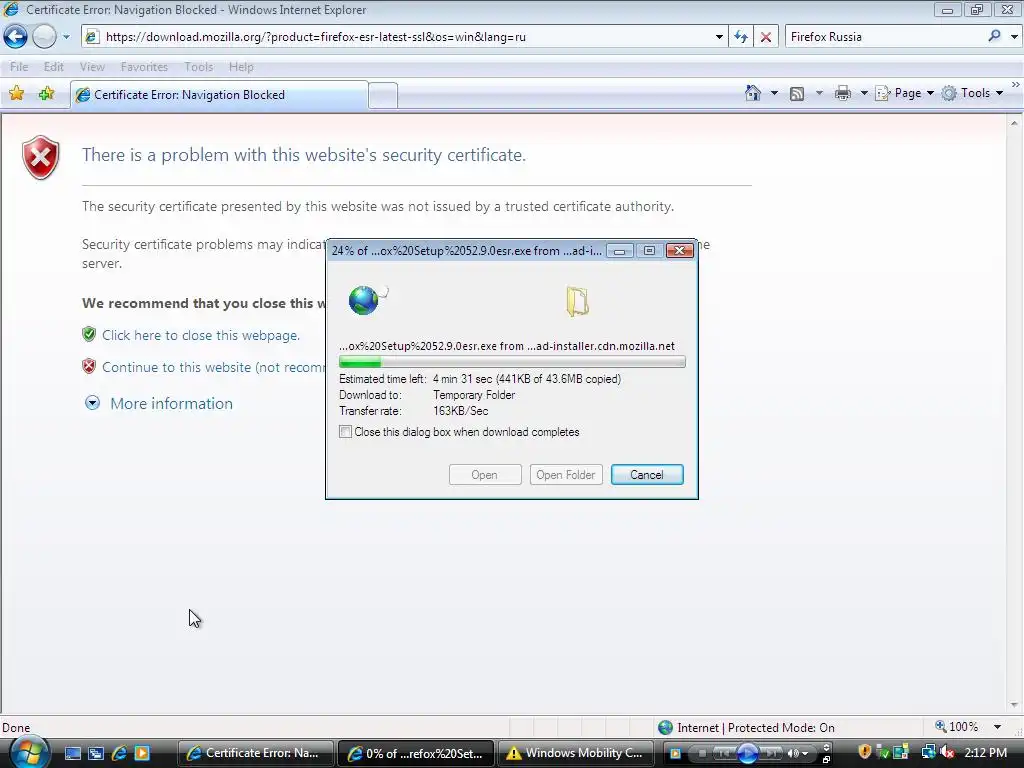Open the Help menu
1024x768 pixels.
pyautogui.click(x=241, y=67)
